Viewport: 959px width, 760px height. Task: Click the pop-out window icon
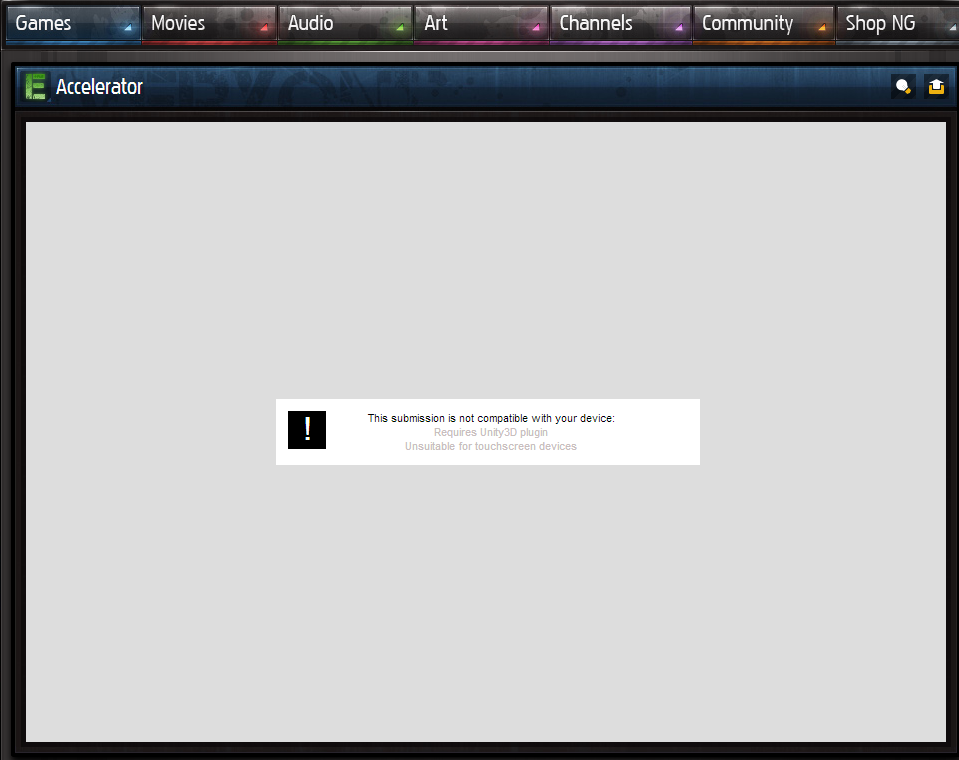tap(936, 87)
